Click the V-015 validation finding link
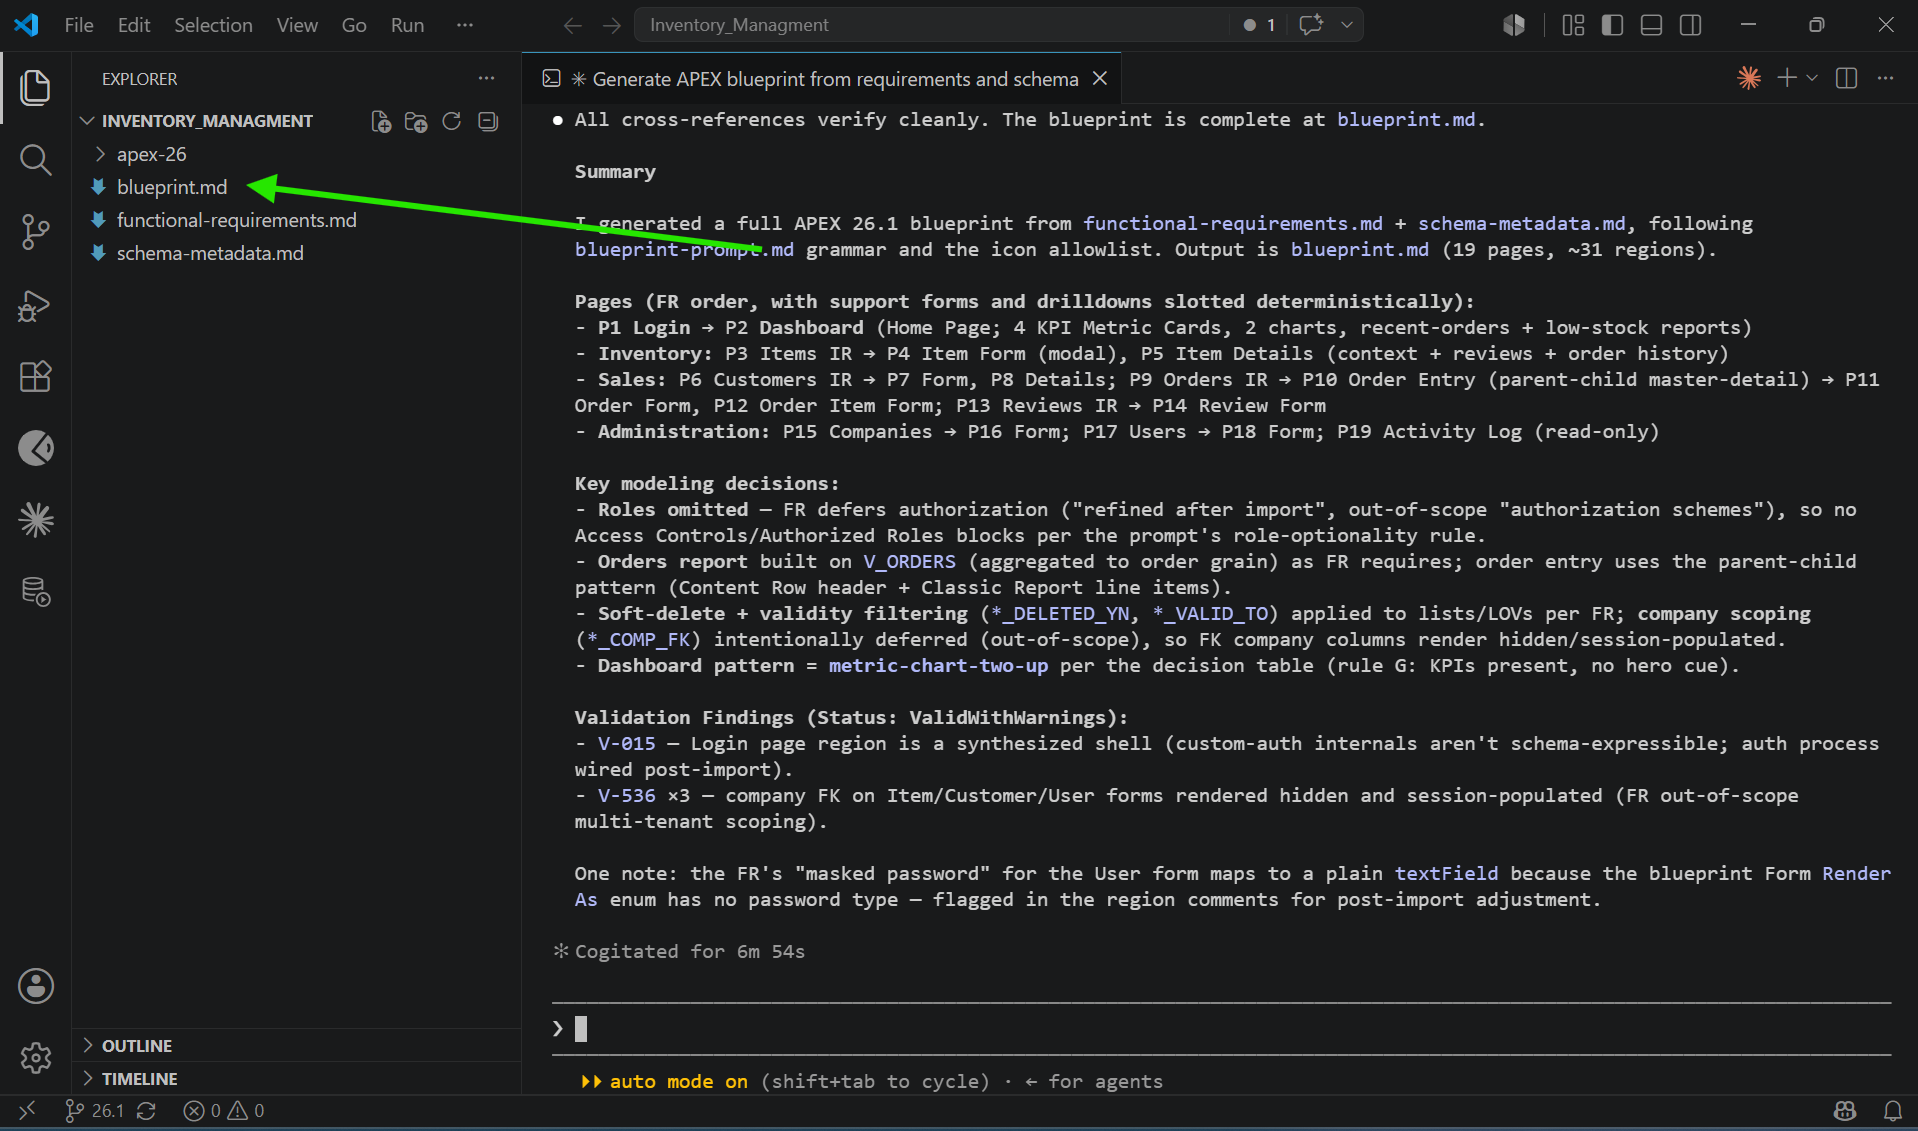The width and height of the screenshot is (1918, 1131). pos(626,744)
